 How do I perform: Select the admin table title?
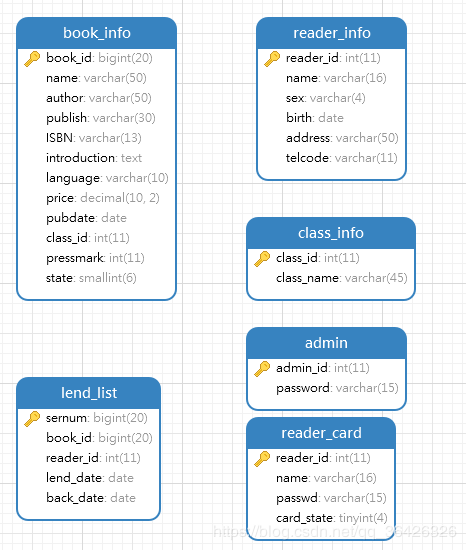pos(326,343)
